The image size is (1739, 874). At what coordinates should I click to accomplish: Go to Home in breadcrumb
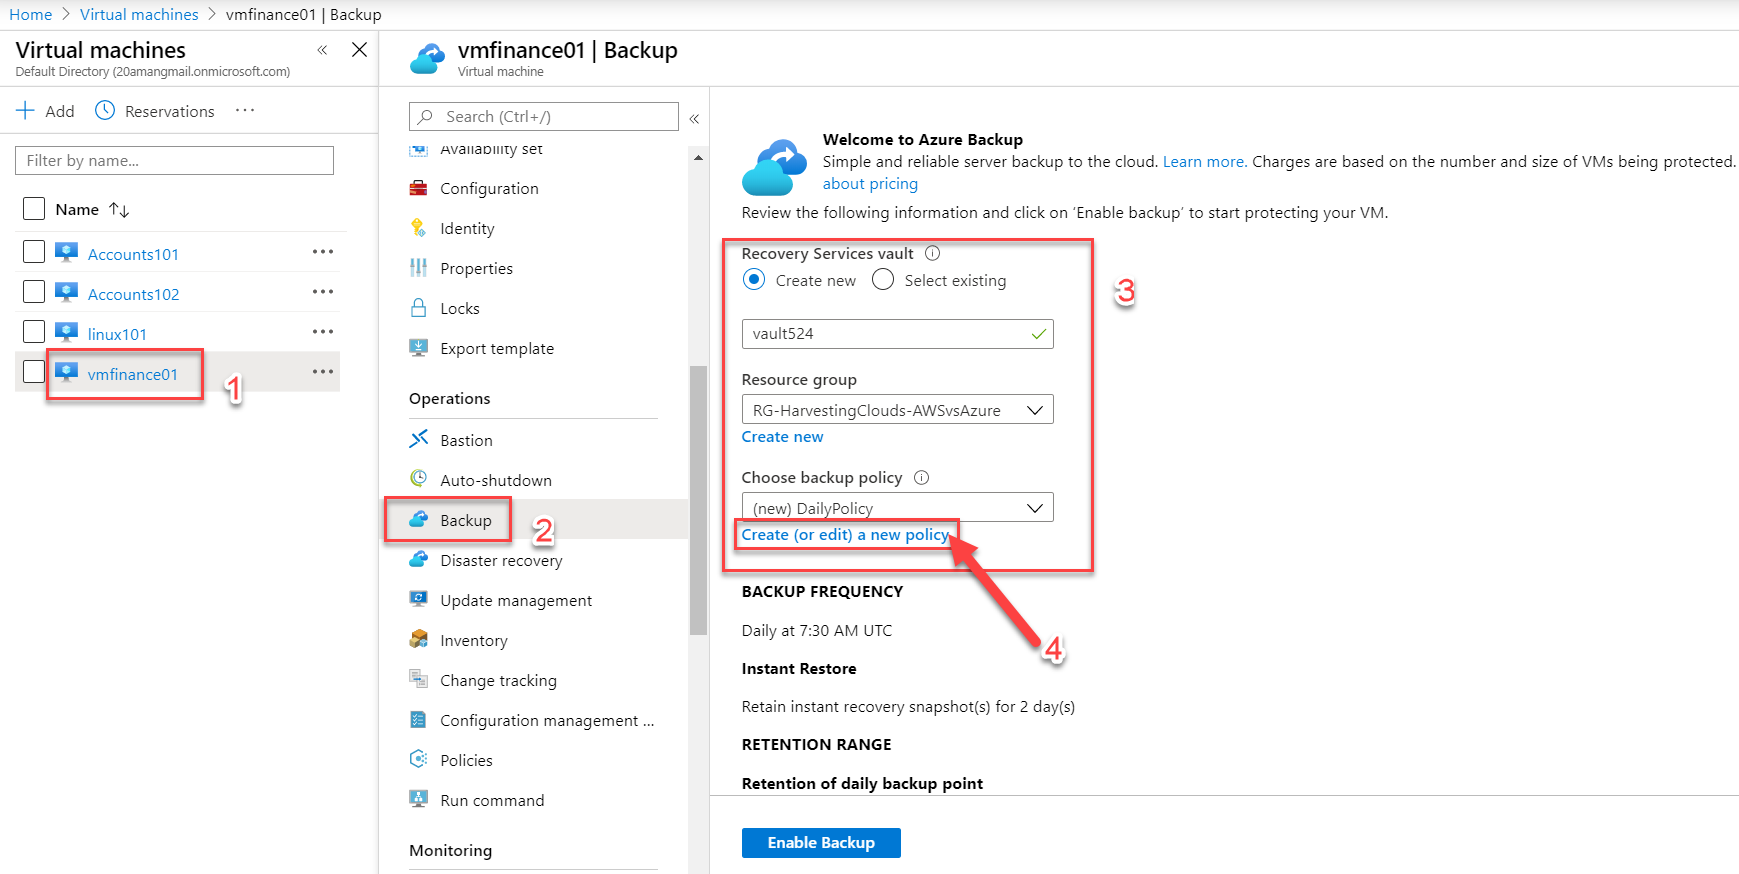(x=30, y=14)
